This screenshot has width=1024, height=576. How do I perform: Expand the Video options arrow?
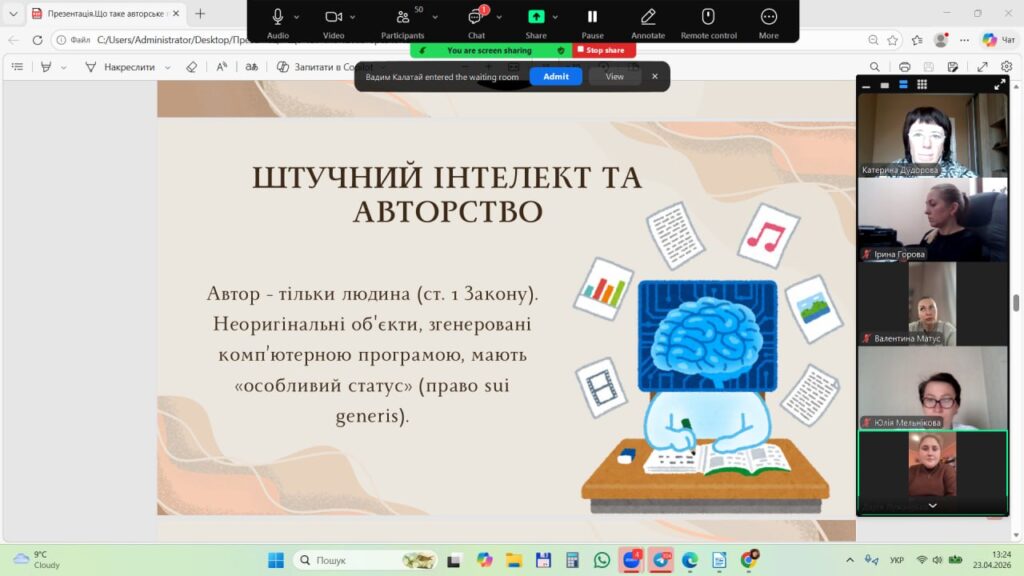pos(353,17)
